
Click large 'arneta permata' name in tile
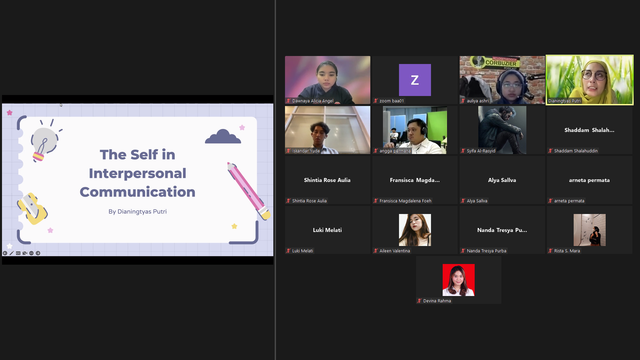[x=589, y=180]
